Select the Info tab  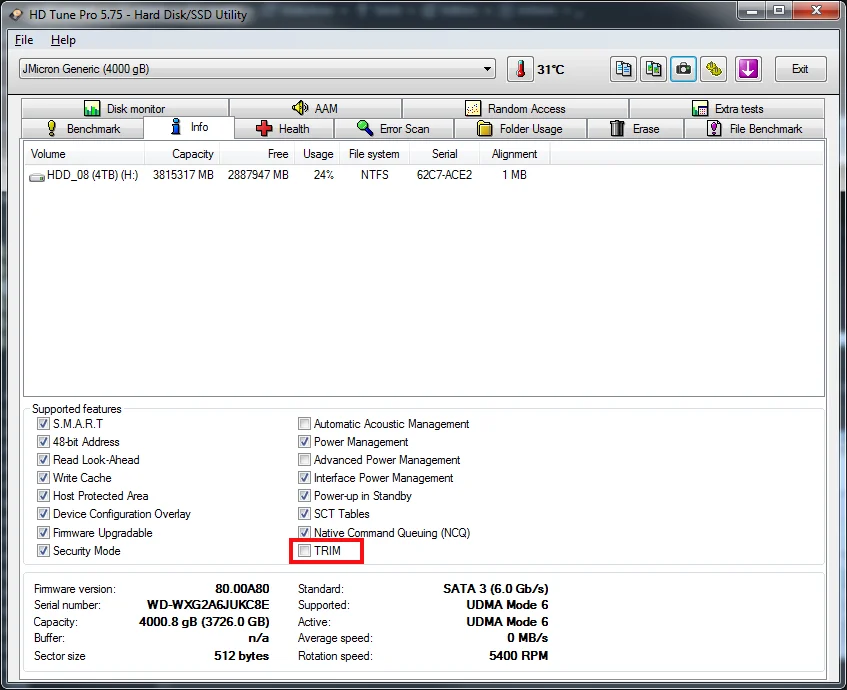click(x=189, y=127)
